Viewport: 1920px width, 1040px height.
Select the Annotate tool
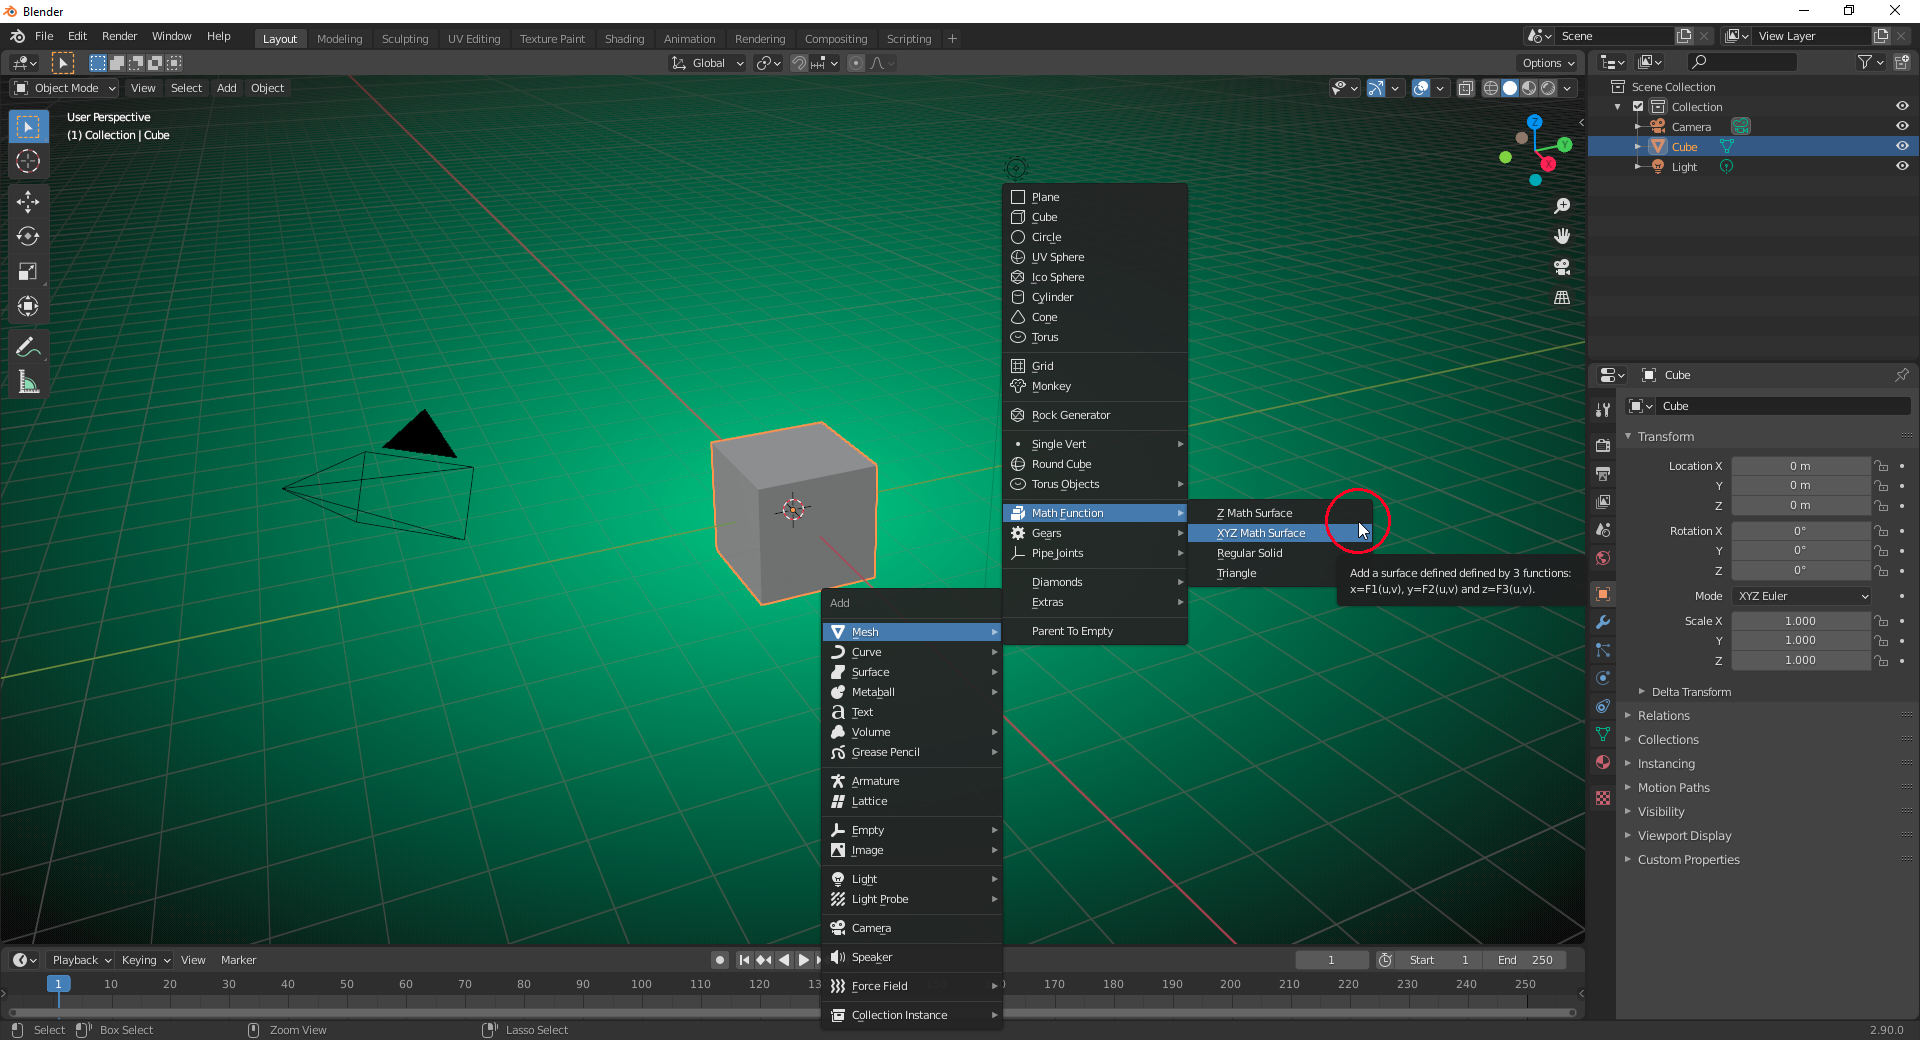click(28, 346)
